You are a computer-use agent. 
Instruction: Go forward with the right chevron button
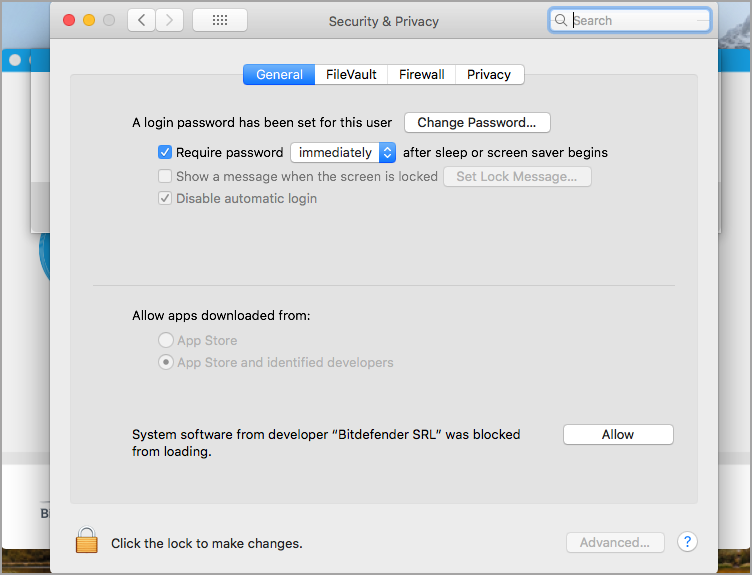169,20
